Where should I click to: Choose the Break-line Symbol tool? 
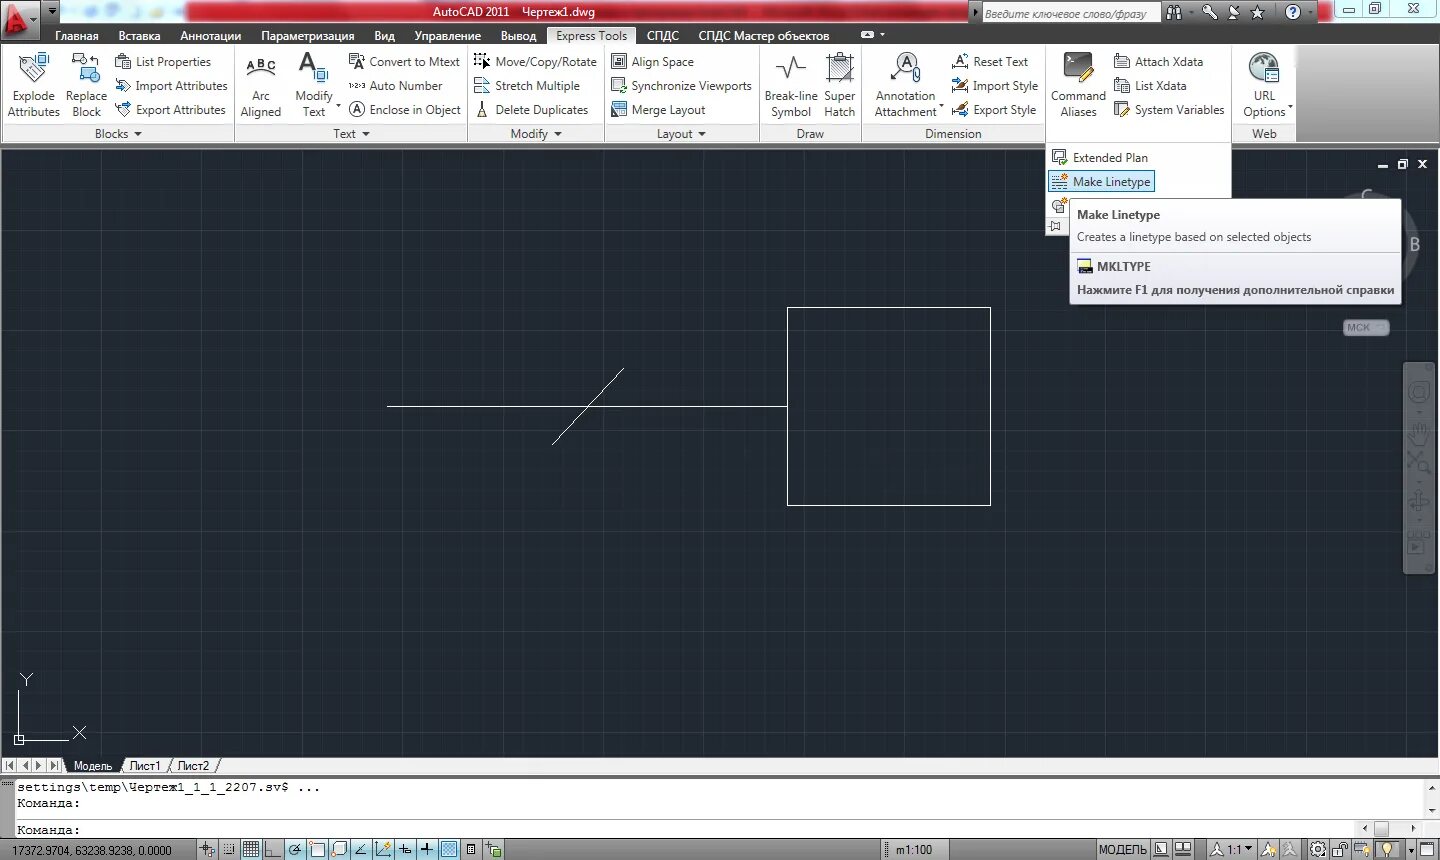[791, 84]
